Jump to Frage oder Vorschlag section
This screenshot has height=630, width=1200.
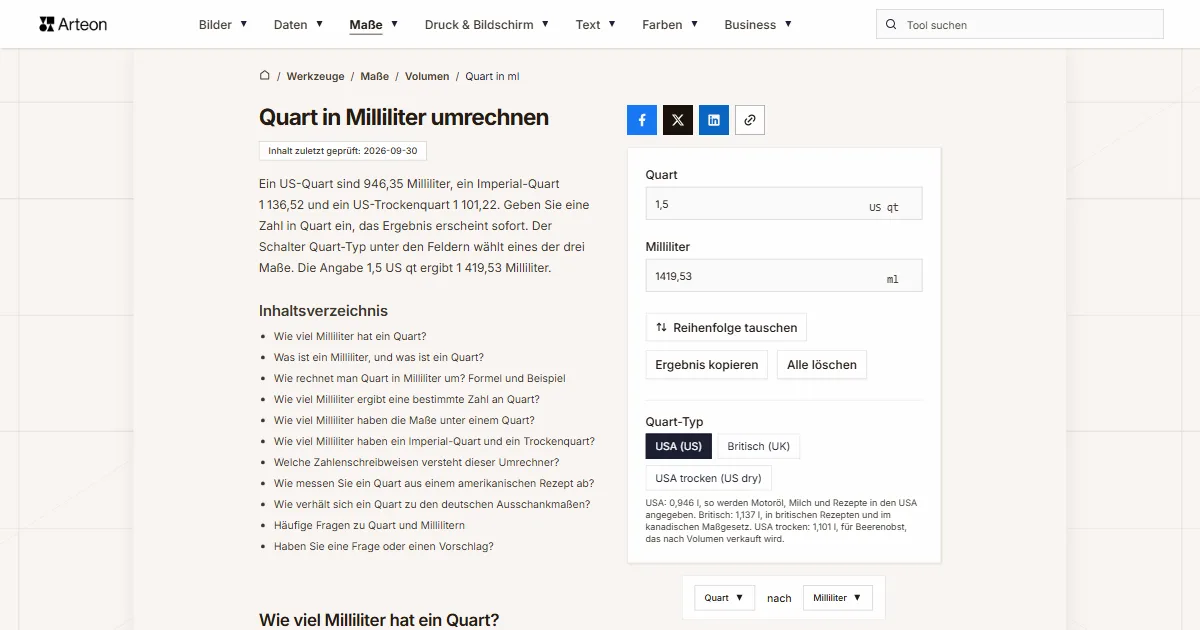384,546
